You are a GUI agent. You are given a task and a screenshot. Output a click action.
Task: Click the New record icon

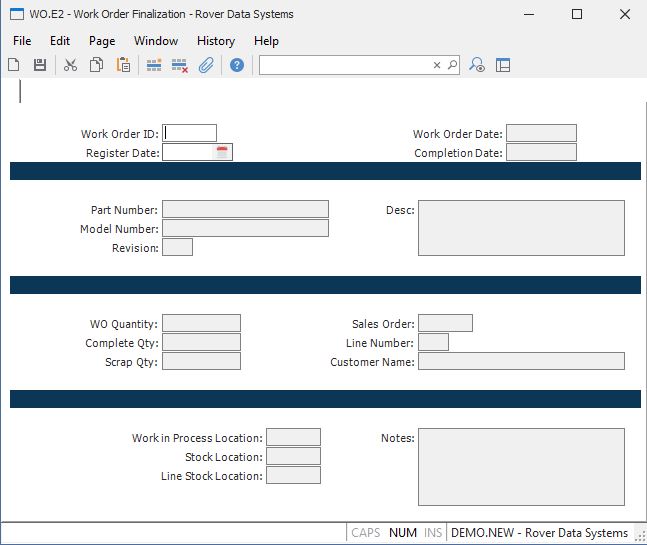pyautogui.click(x=14, y=65)
